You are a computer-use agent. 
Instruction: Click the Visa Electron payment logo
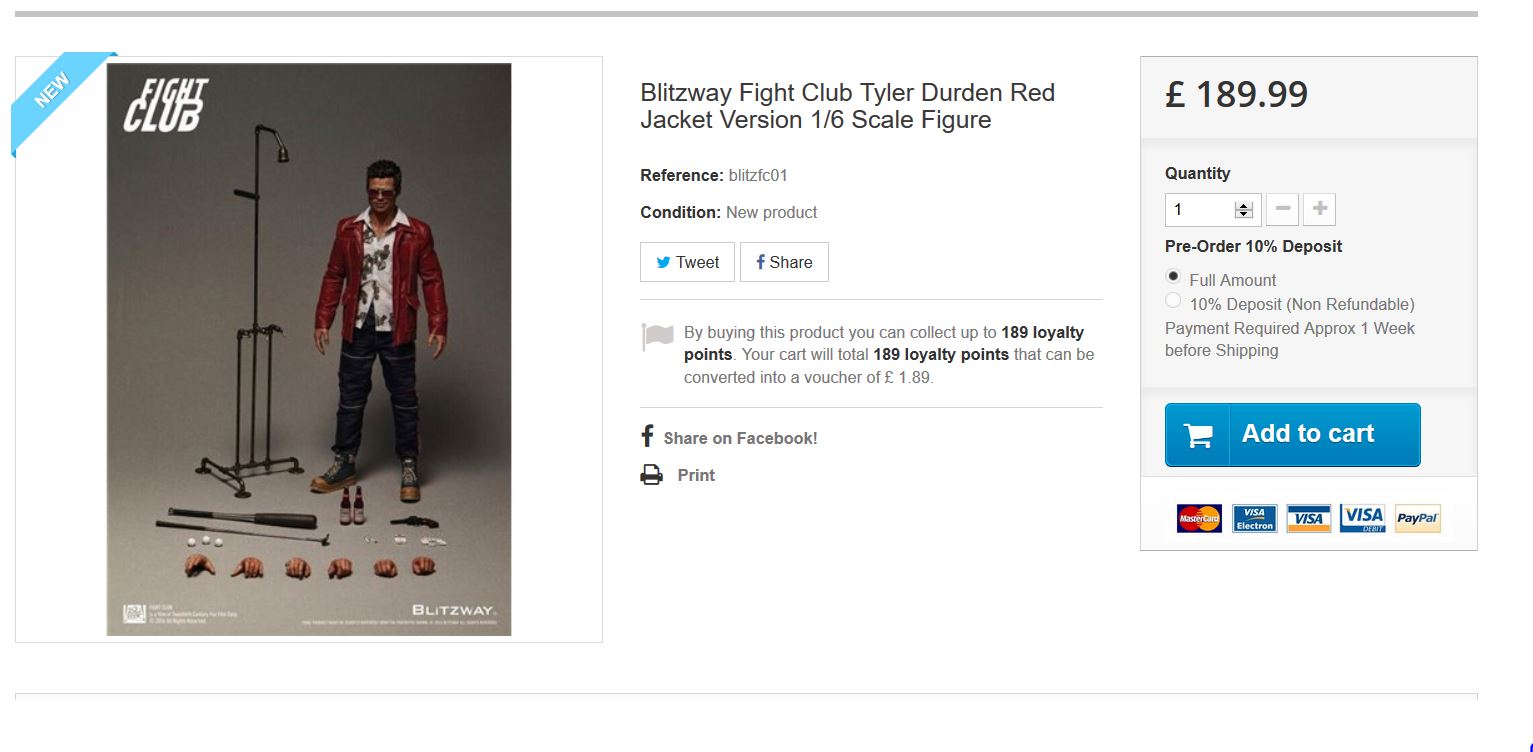pyautogui.click(x=1254, y=518)
